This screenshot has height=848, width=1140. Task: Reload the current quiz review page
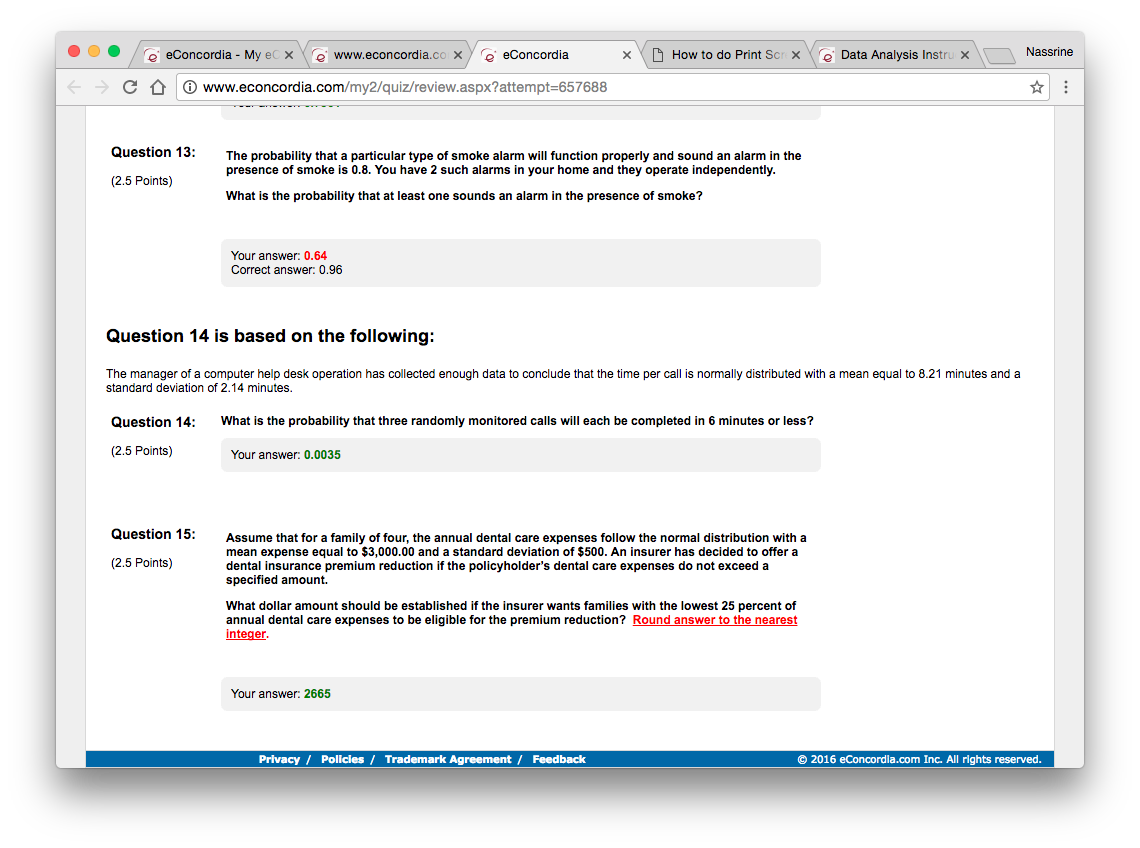coord(130,87)
